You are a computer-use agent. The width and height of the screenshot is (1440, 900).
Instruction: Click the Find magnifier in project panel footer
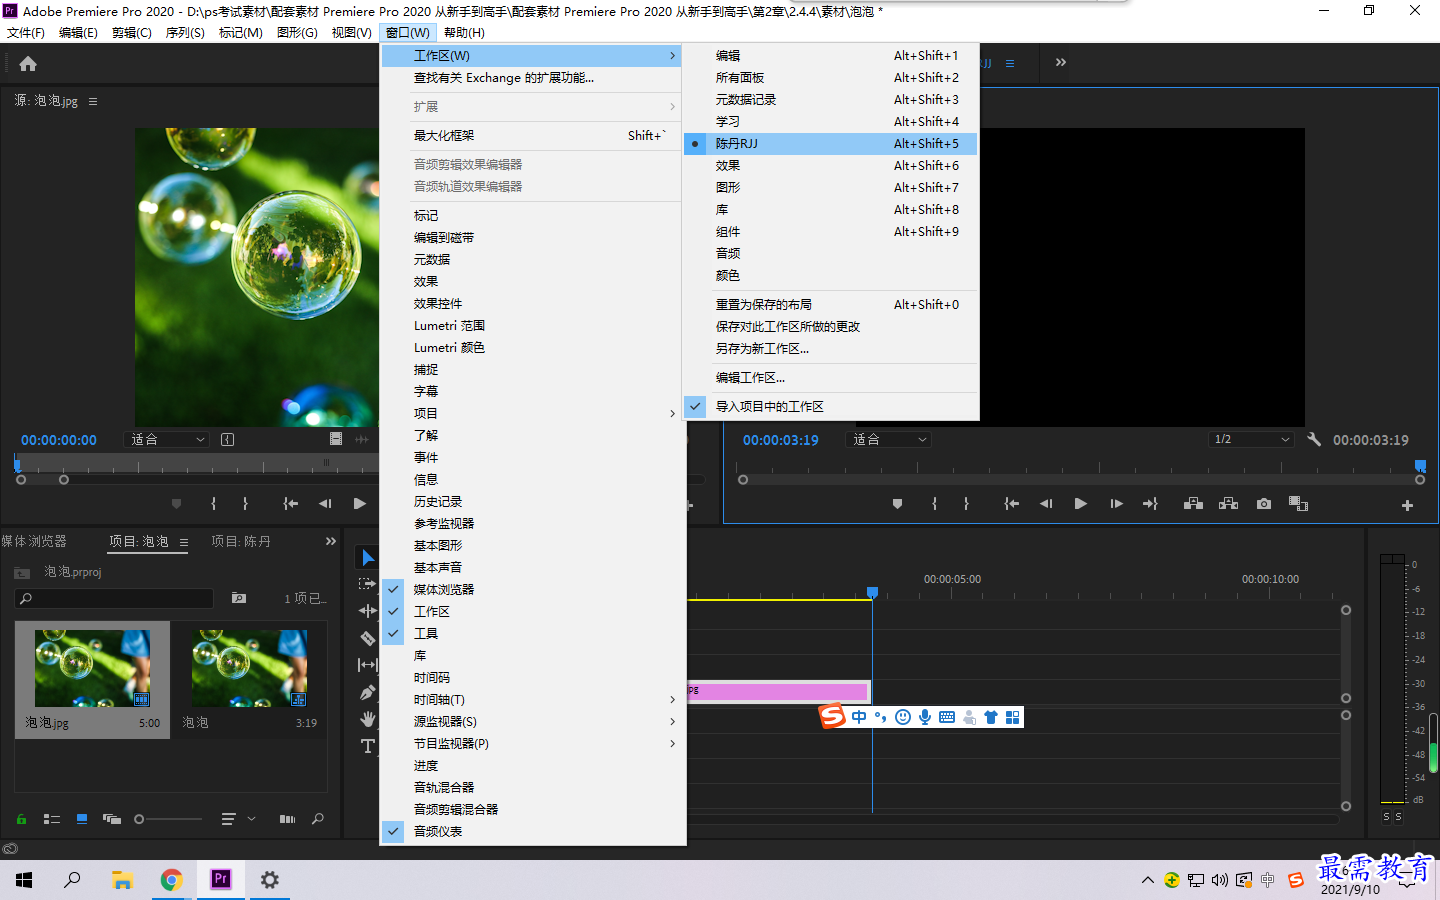coord(318,819)
